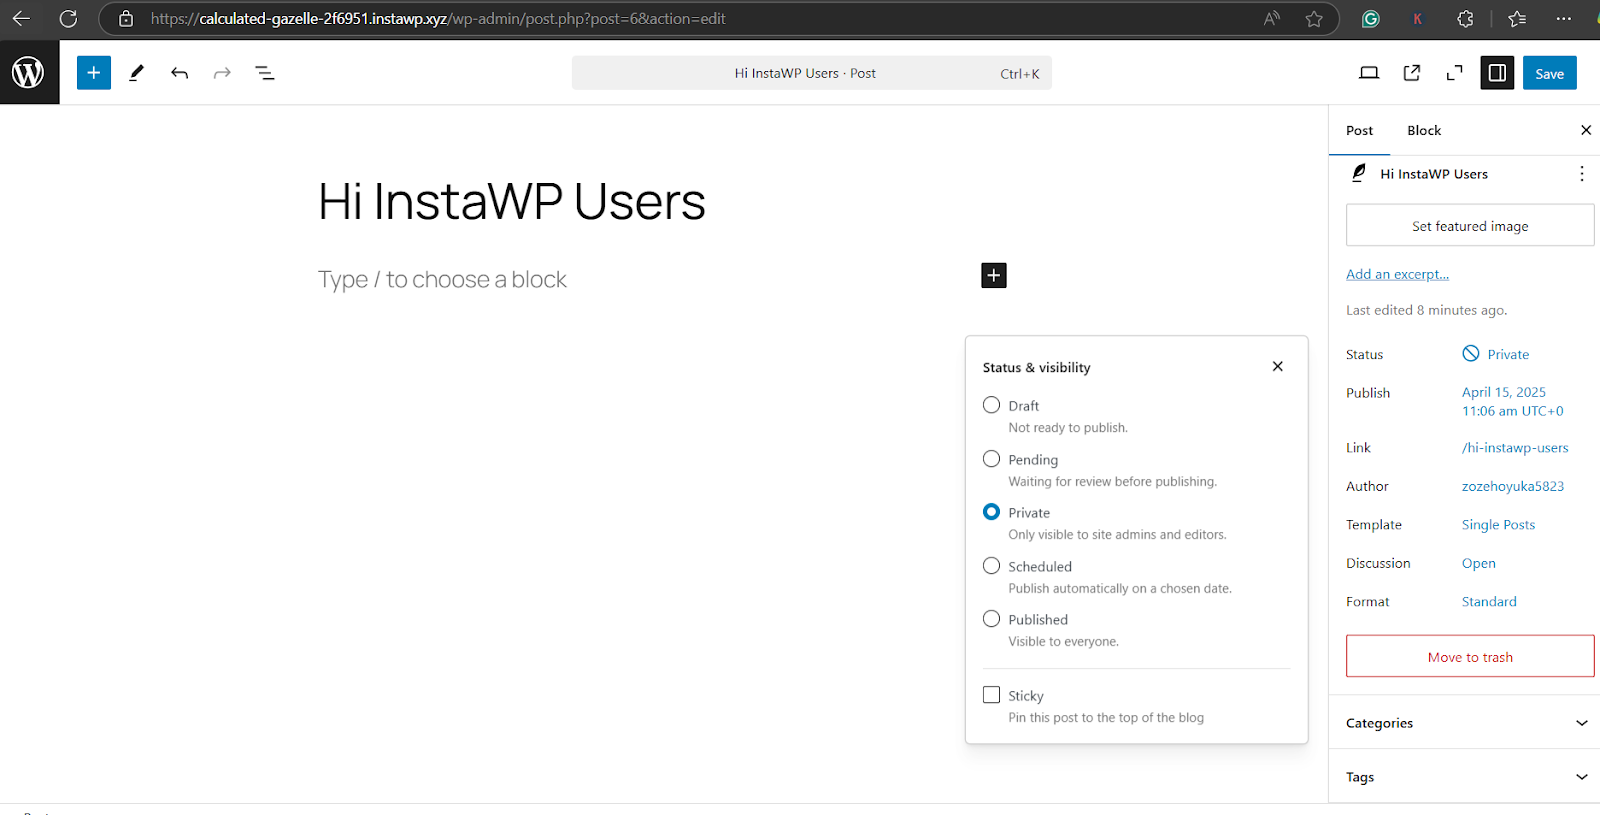Screen dimensions: 1600x815
Task: Click the empty 'Type / to choose a block' paragraph
Action: [x=442, y=280]
